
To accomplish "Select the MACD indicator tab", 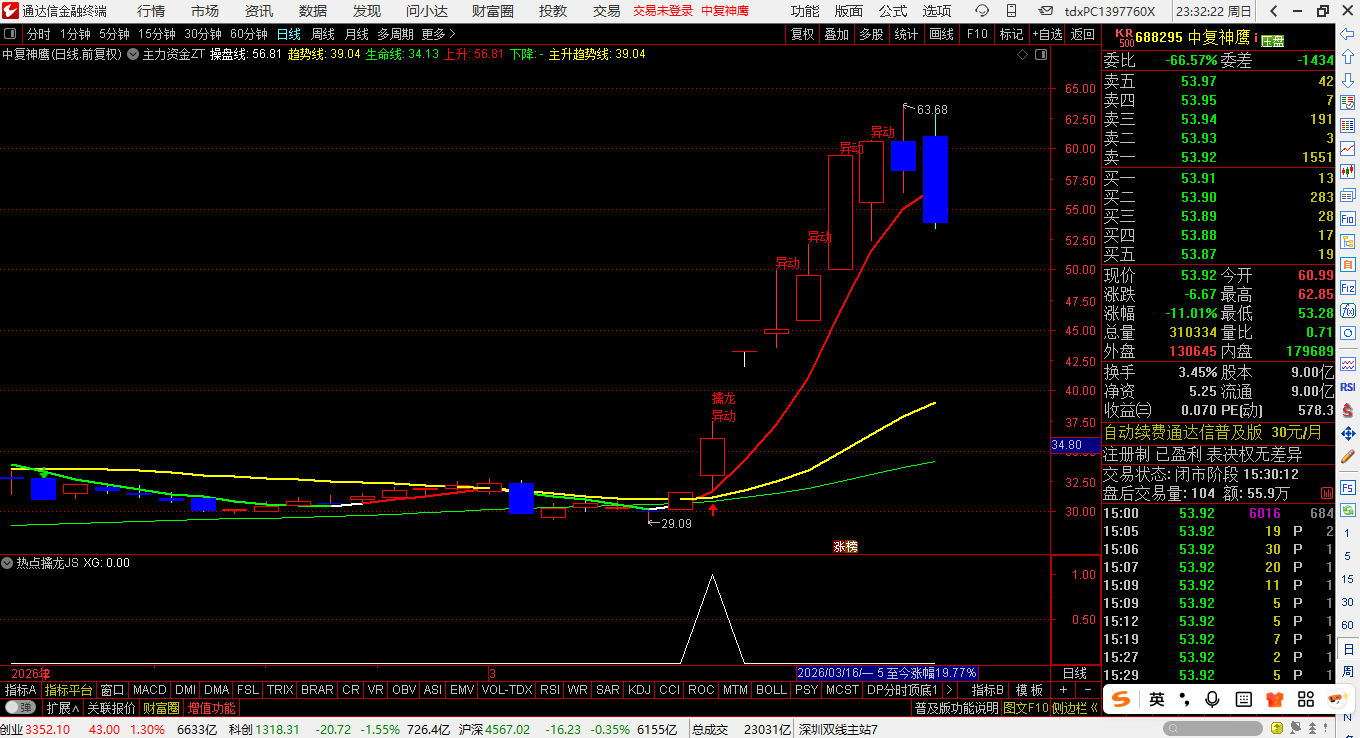I will coord(150,690).
